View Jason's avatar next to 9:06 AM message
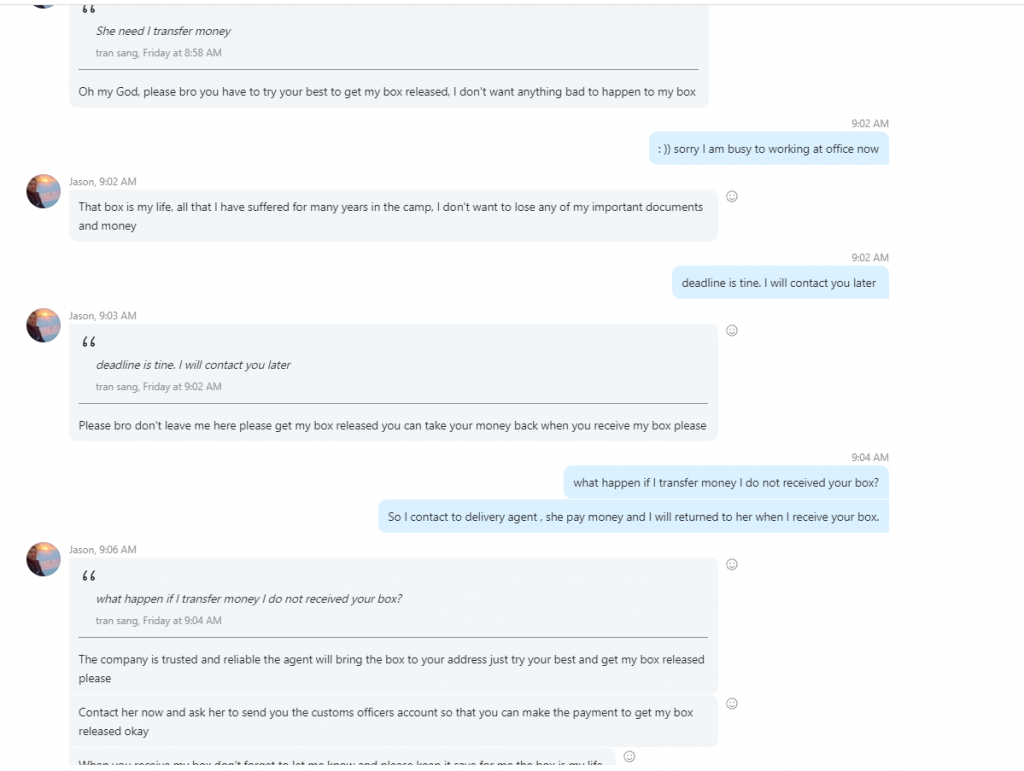Screen dimensions: 1024x771 [43, 559]
